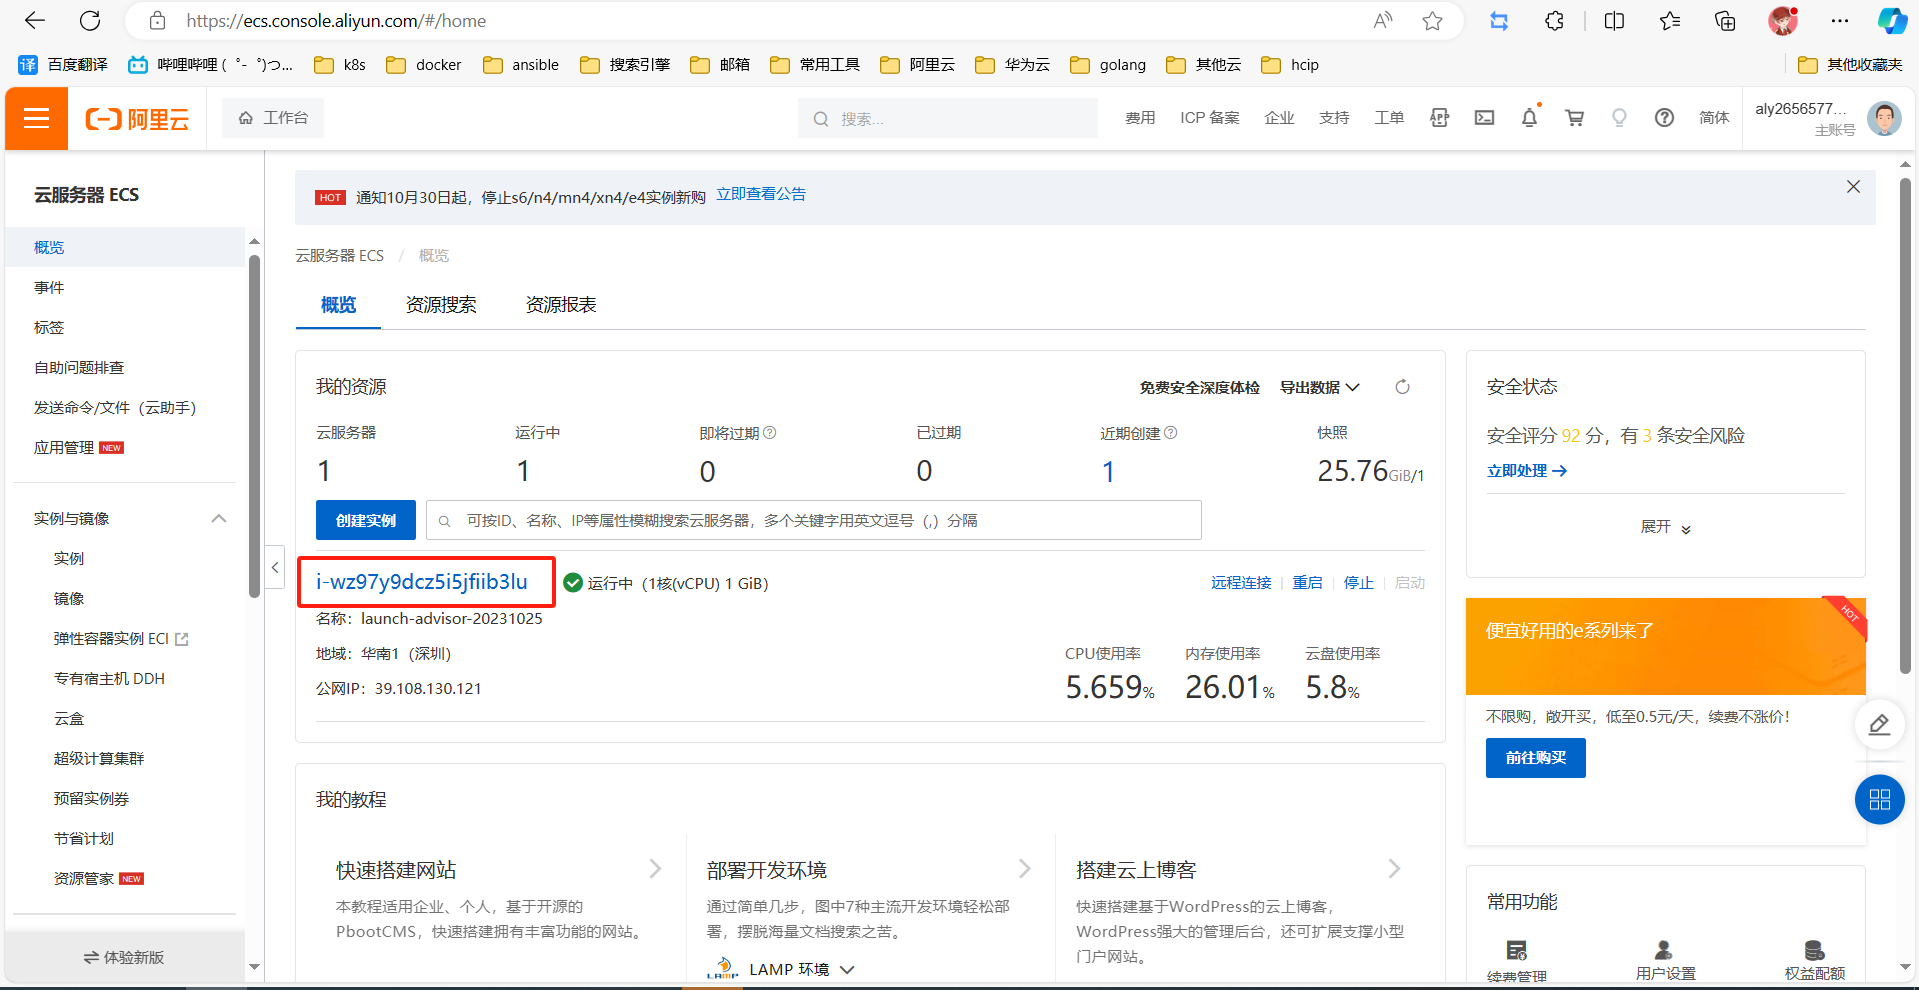Click the browser back arrow

[x=35, y=20]
